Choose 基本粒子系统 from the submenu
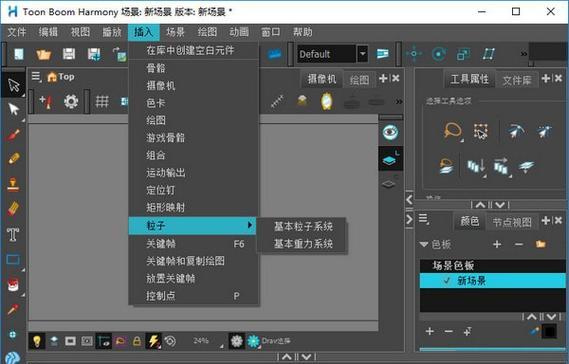This screenshot has width=569, height=364. [303, 226]
